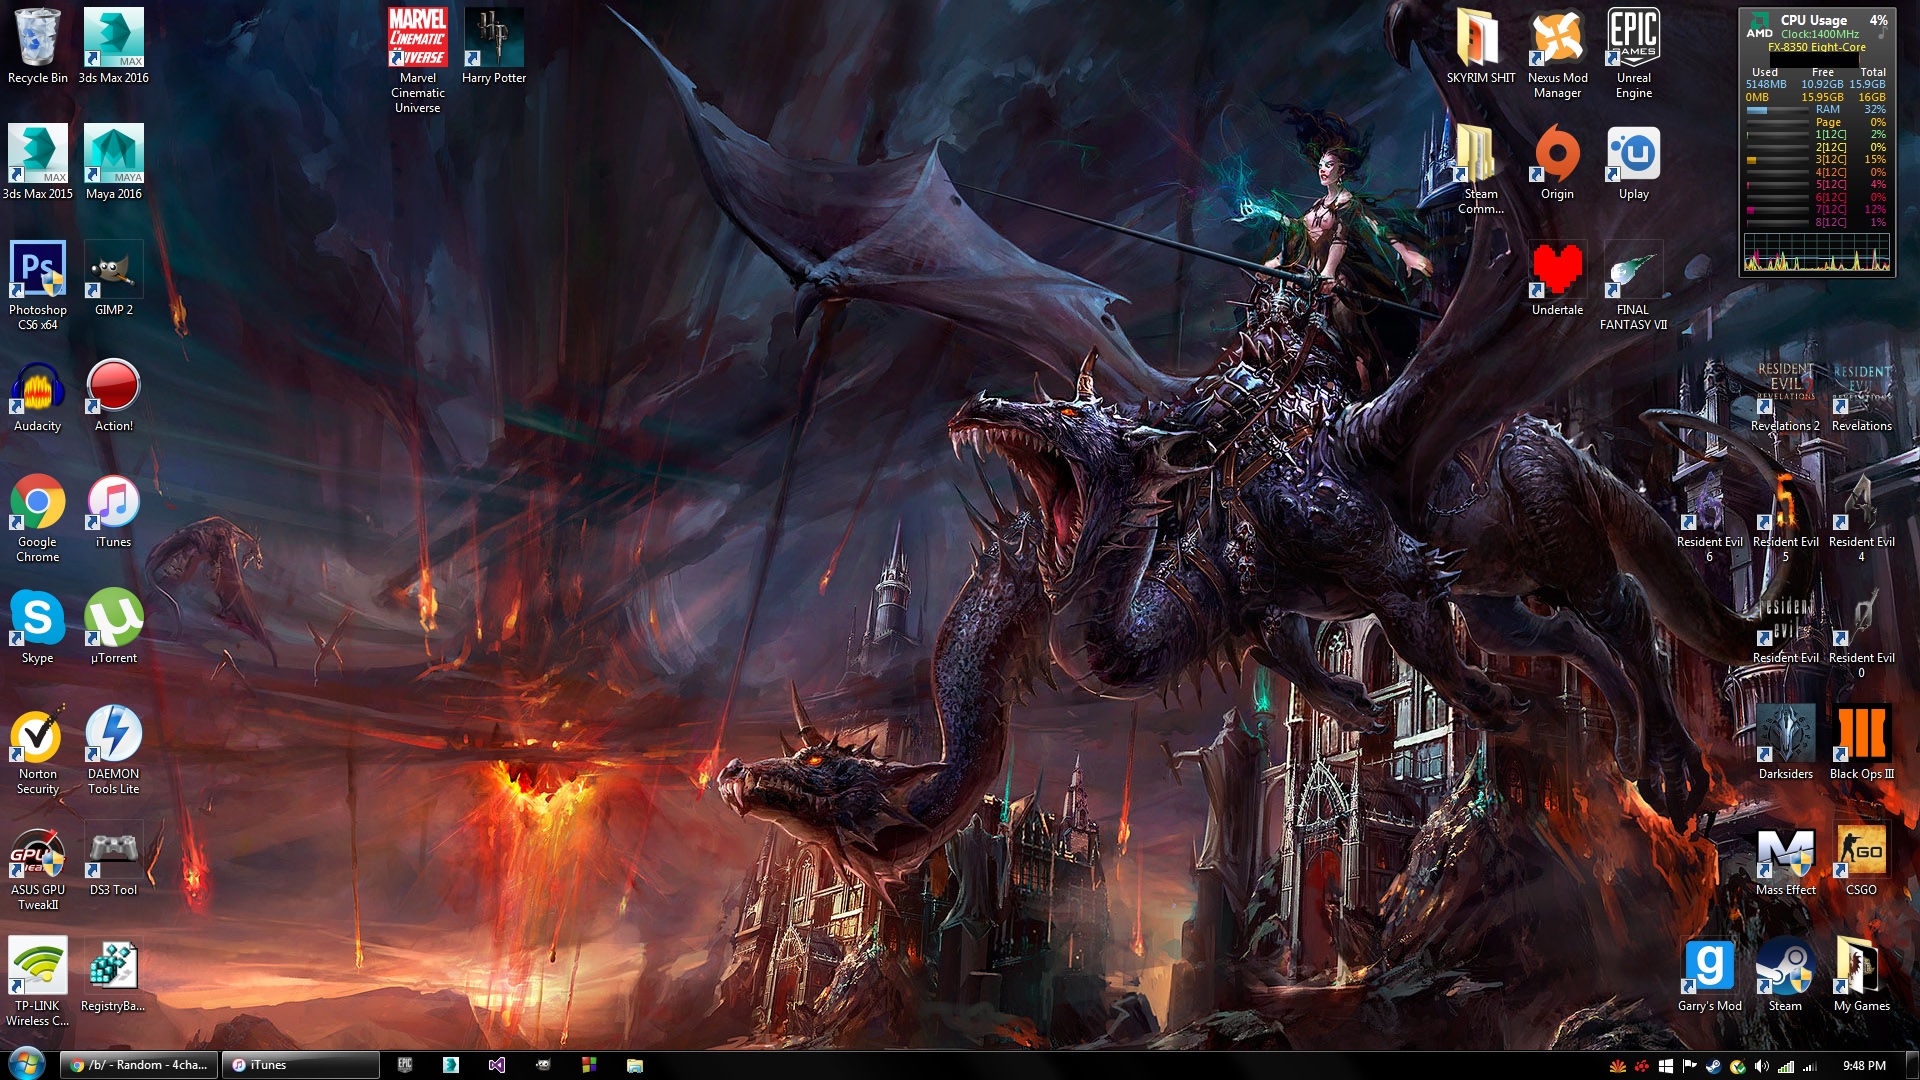Select the Resident Evil 0 shortcut

pos(1862,633)
